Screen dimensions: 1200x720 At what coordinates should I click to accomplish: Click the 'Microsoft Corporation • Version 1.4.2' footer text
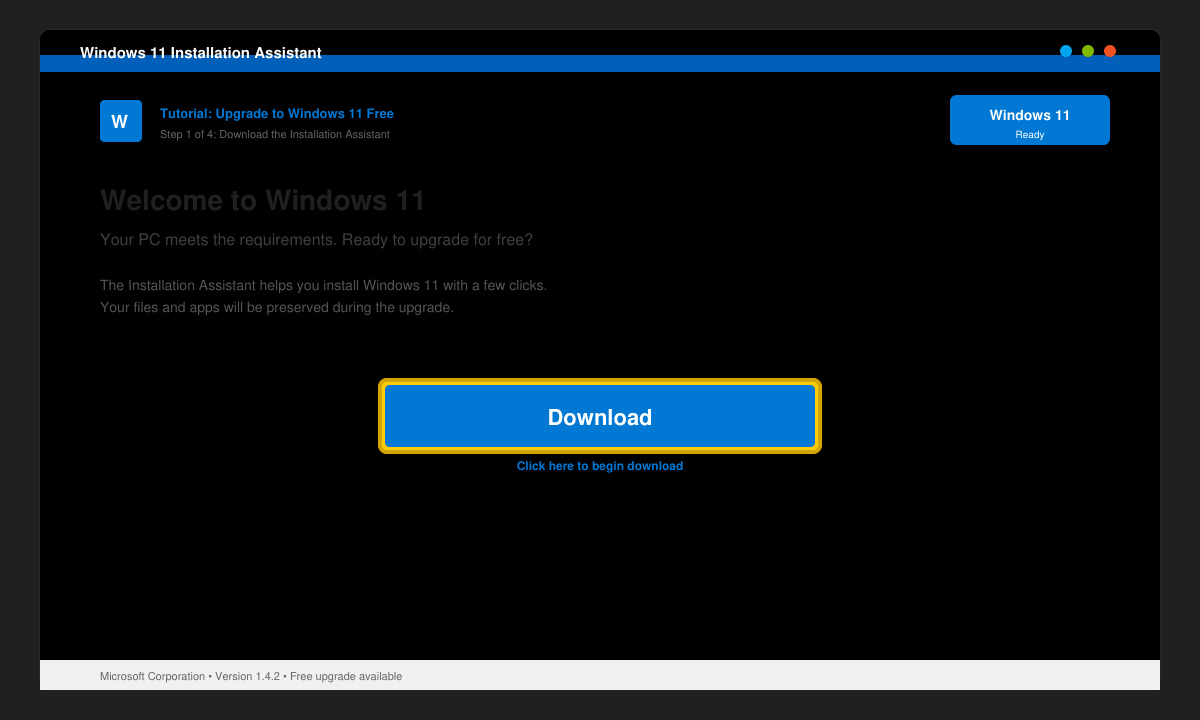(251, 677)
